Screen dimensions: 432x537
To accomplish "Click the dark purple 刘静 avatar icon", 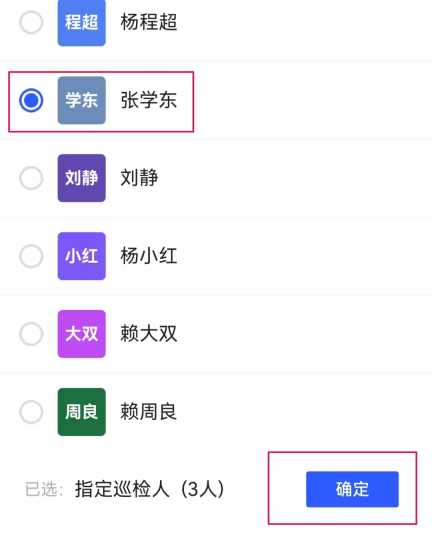I will click(x=82, y=178).
